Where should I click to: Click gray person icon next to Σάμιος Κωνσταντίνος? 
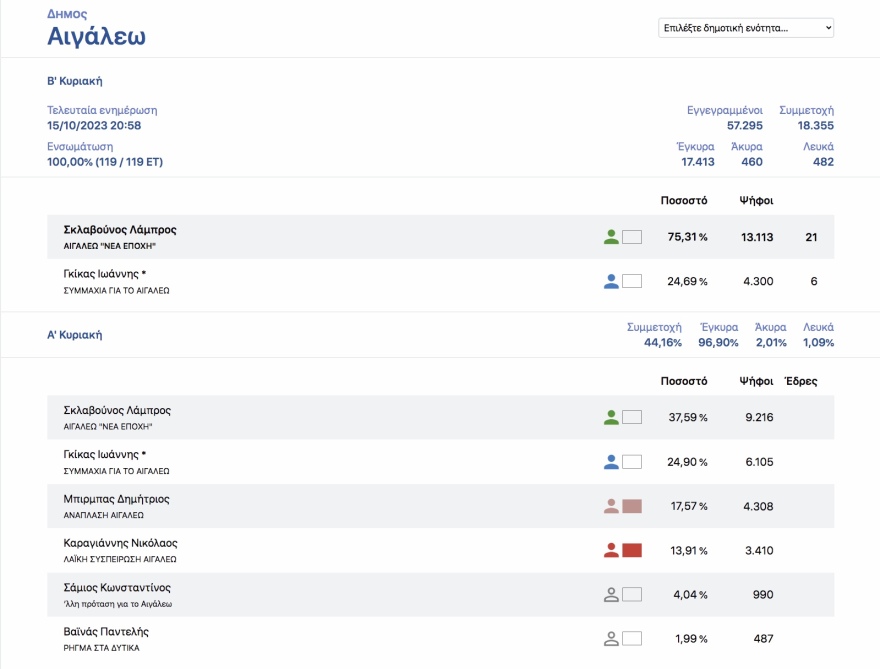click(611, 594)
